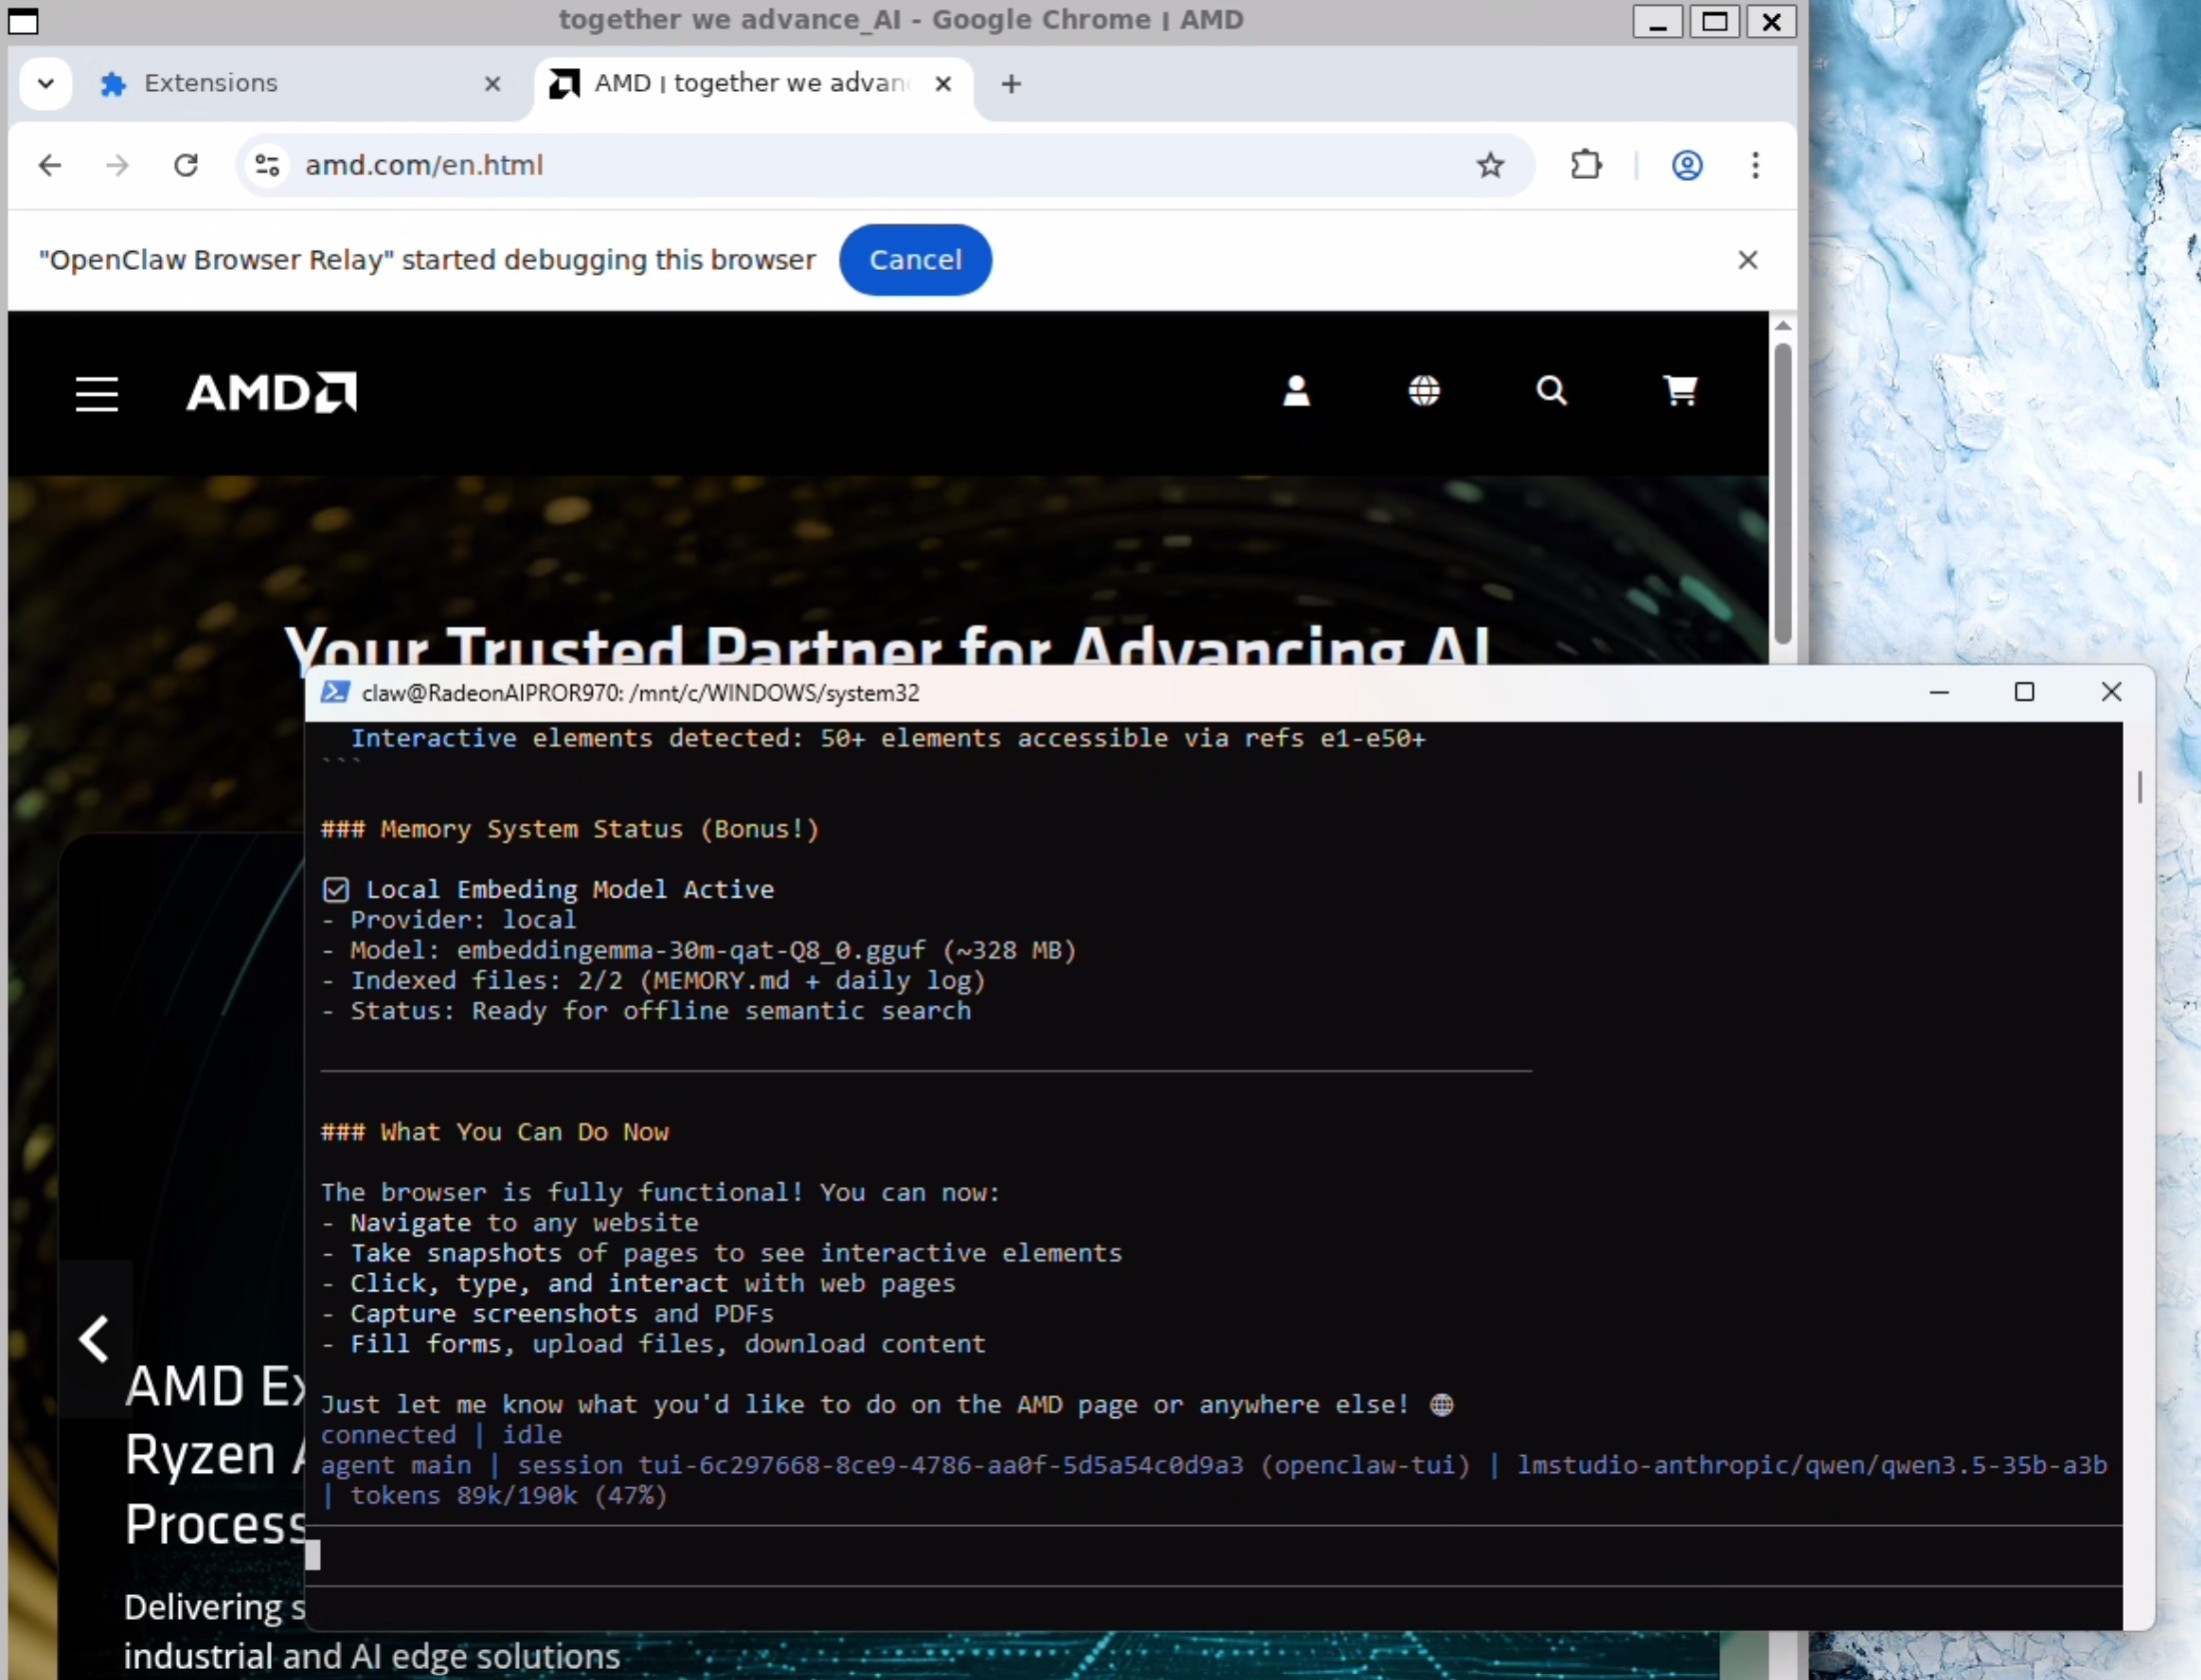Reload the AMD page
The height and width of the screenshot is (1680, 2201).
click(185, 165)
